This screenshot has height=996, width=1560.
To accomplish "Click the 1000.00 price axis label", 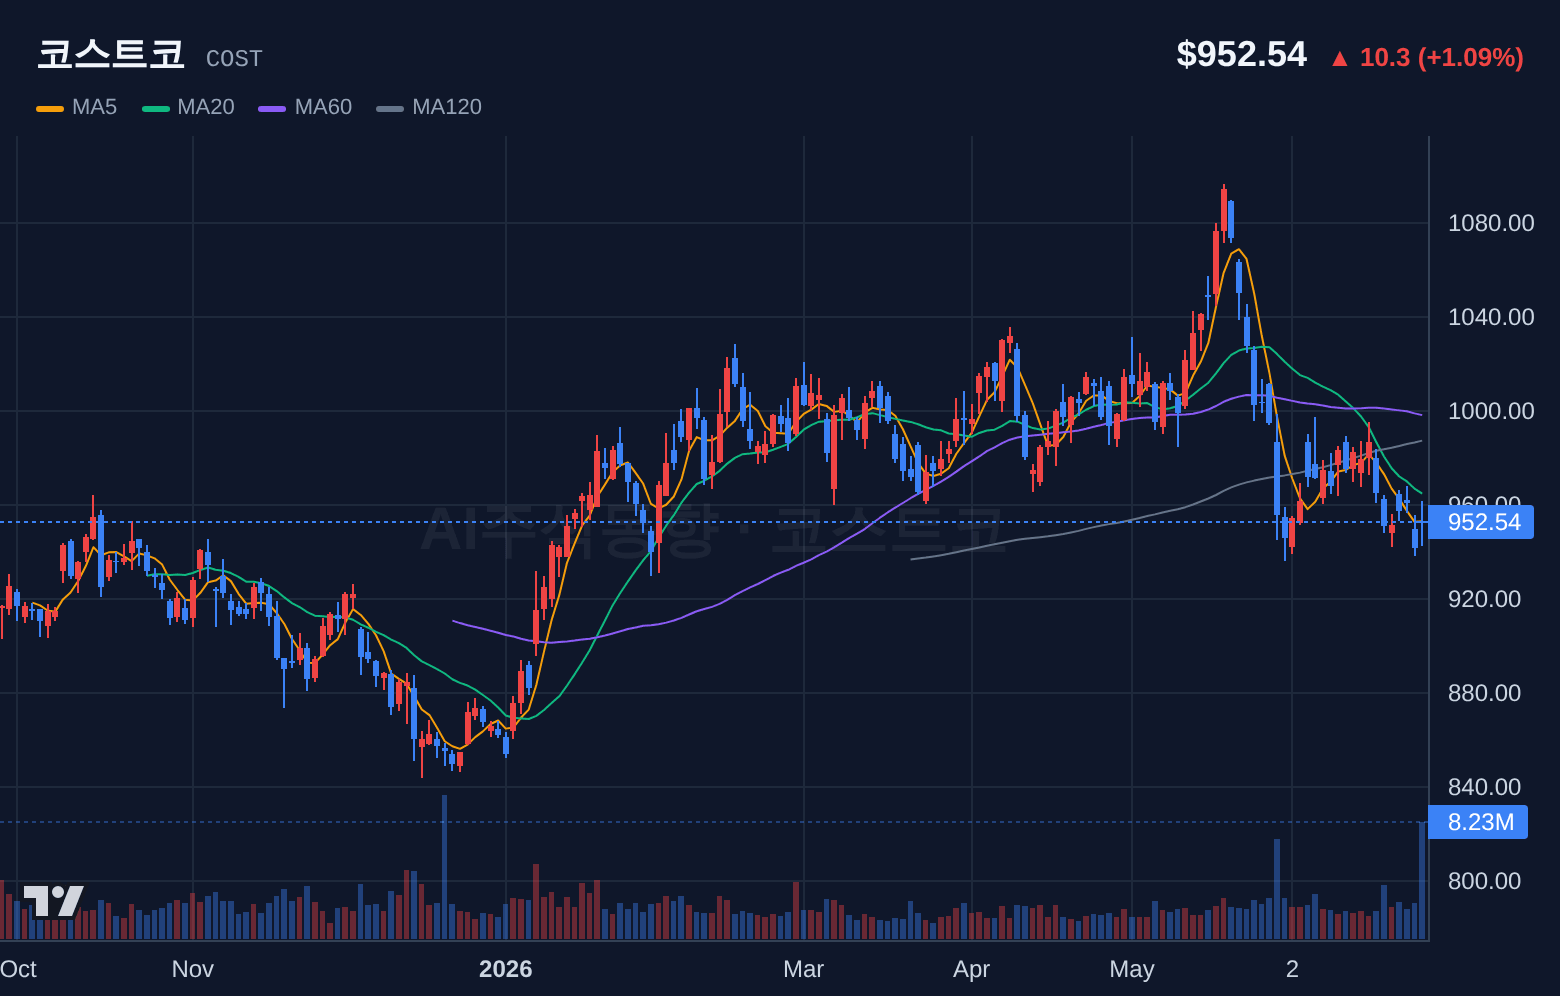I will tap(1491, 411).
